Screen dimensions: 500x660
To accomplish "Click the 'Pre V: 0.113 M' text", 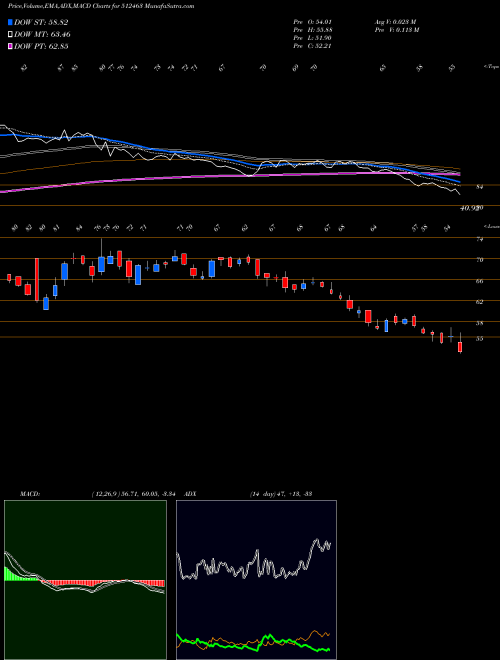I will (x=397, y=30).
